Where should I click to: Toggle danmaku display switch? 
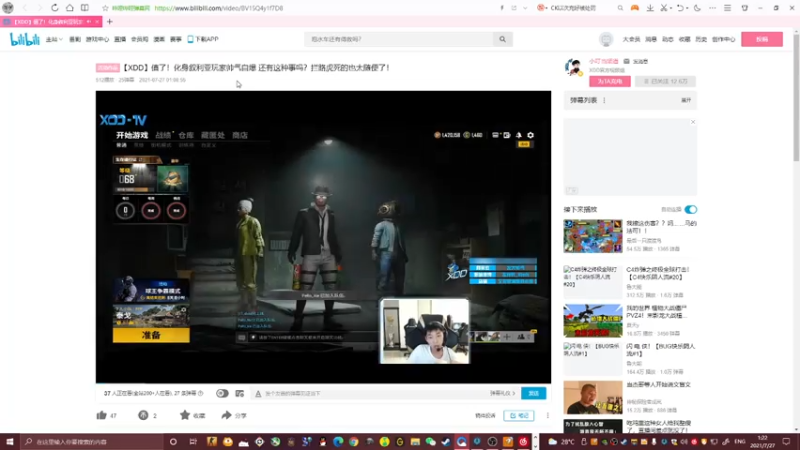pyautogui.click(x=222, y=393)
